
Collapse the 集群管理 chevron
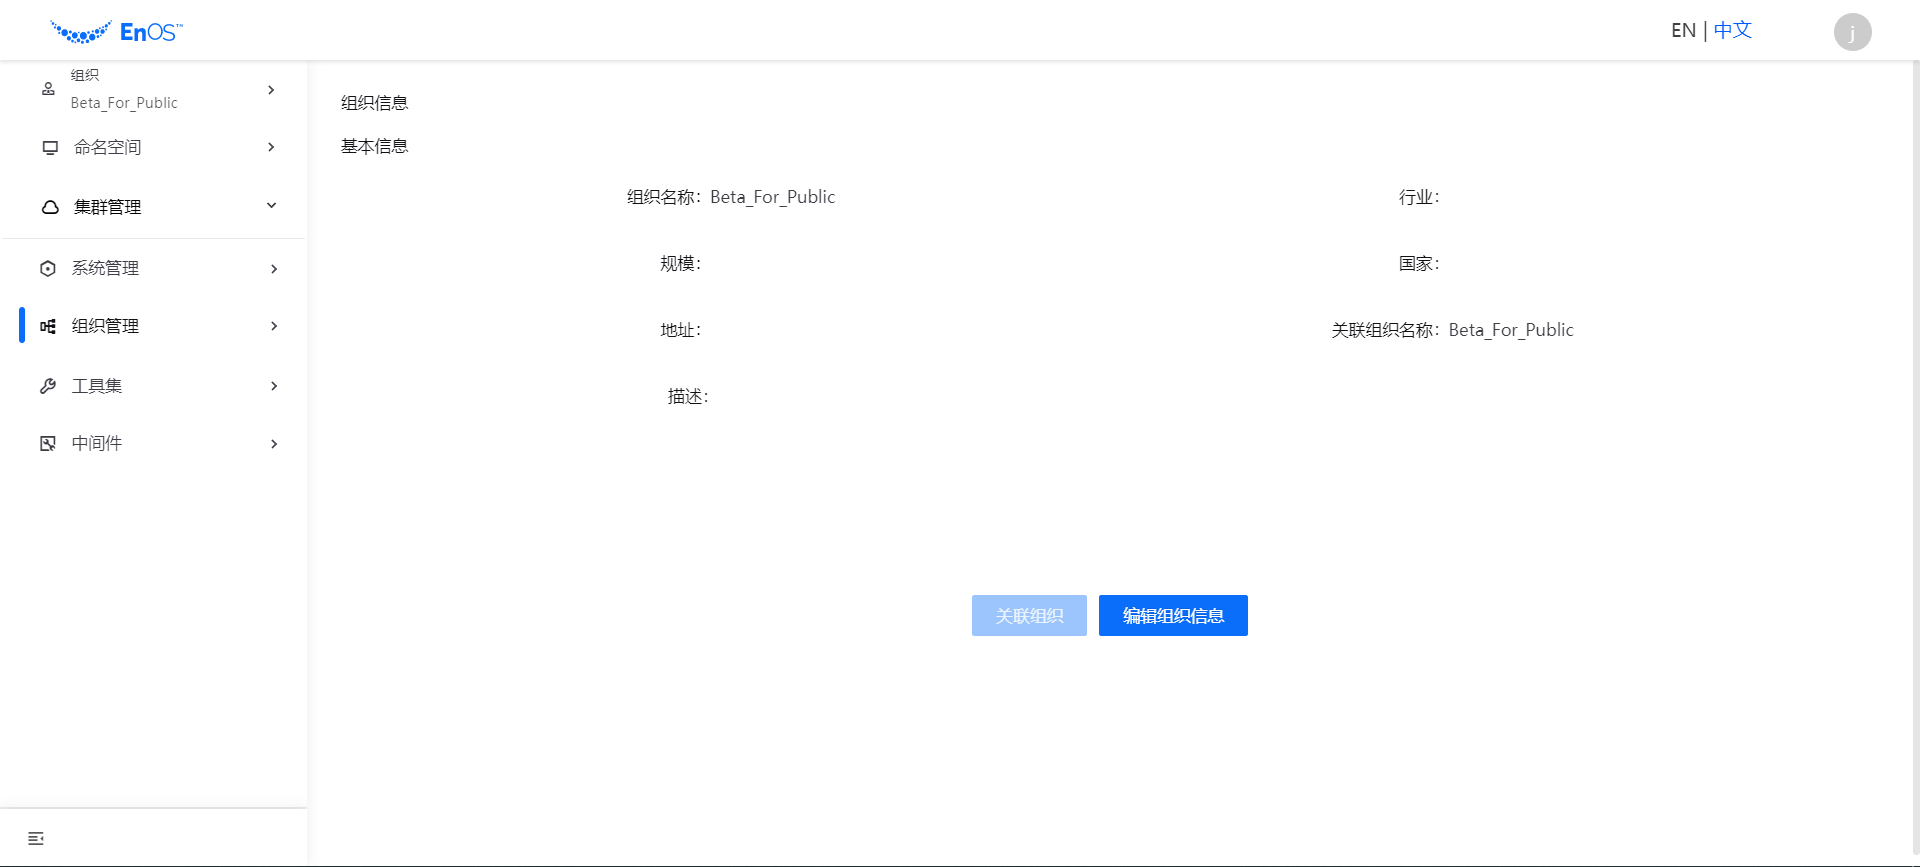click(x=271, y=206)
